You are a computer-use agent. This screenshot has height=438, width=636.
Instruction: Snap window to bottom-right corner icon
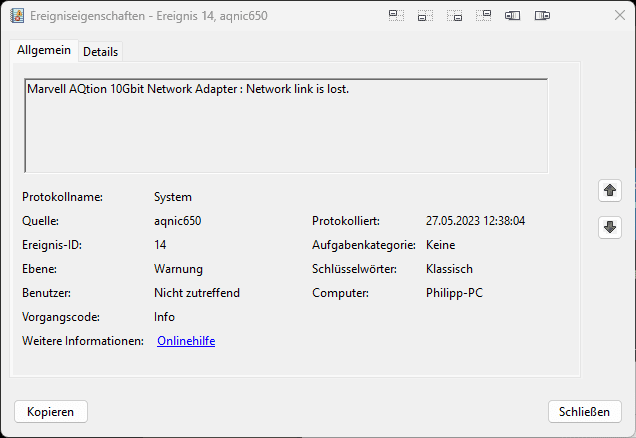[x=454, y=16]
